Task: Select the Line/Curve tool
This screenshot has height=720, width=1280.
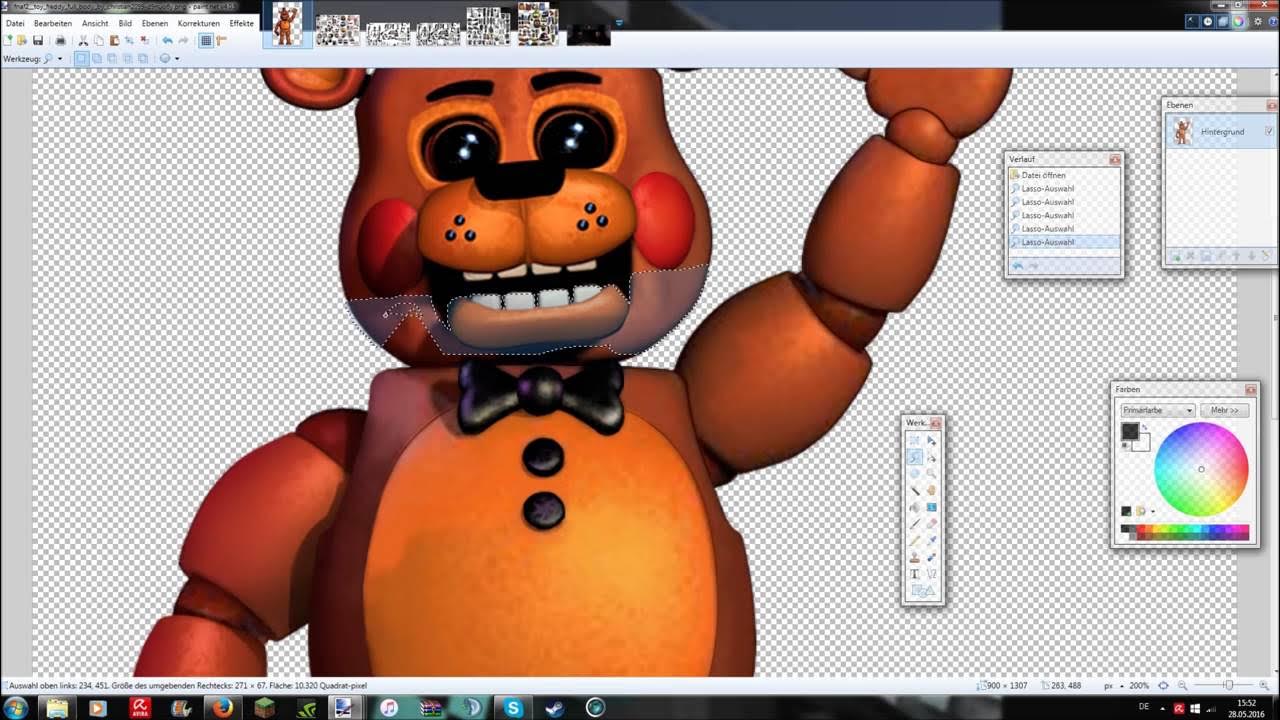Action: [931, 574]
